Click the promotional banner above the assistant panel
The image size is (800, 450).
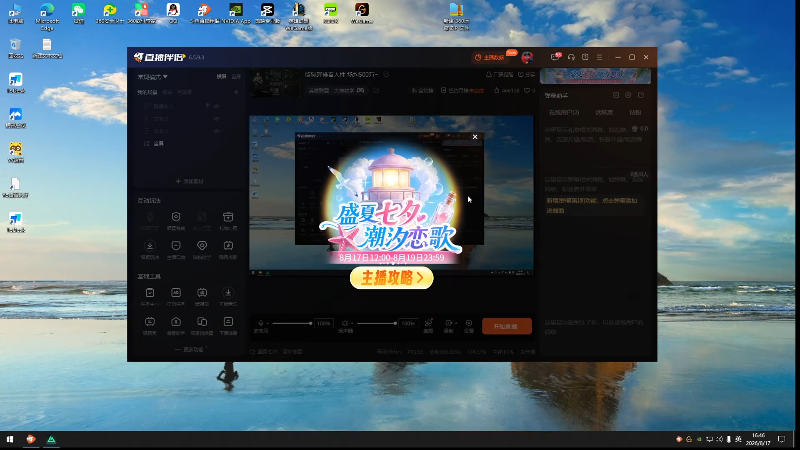point(595,76)
